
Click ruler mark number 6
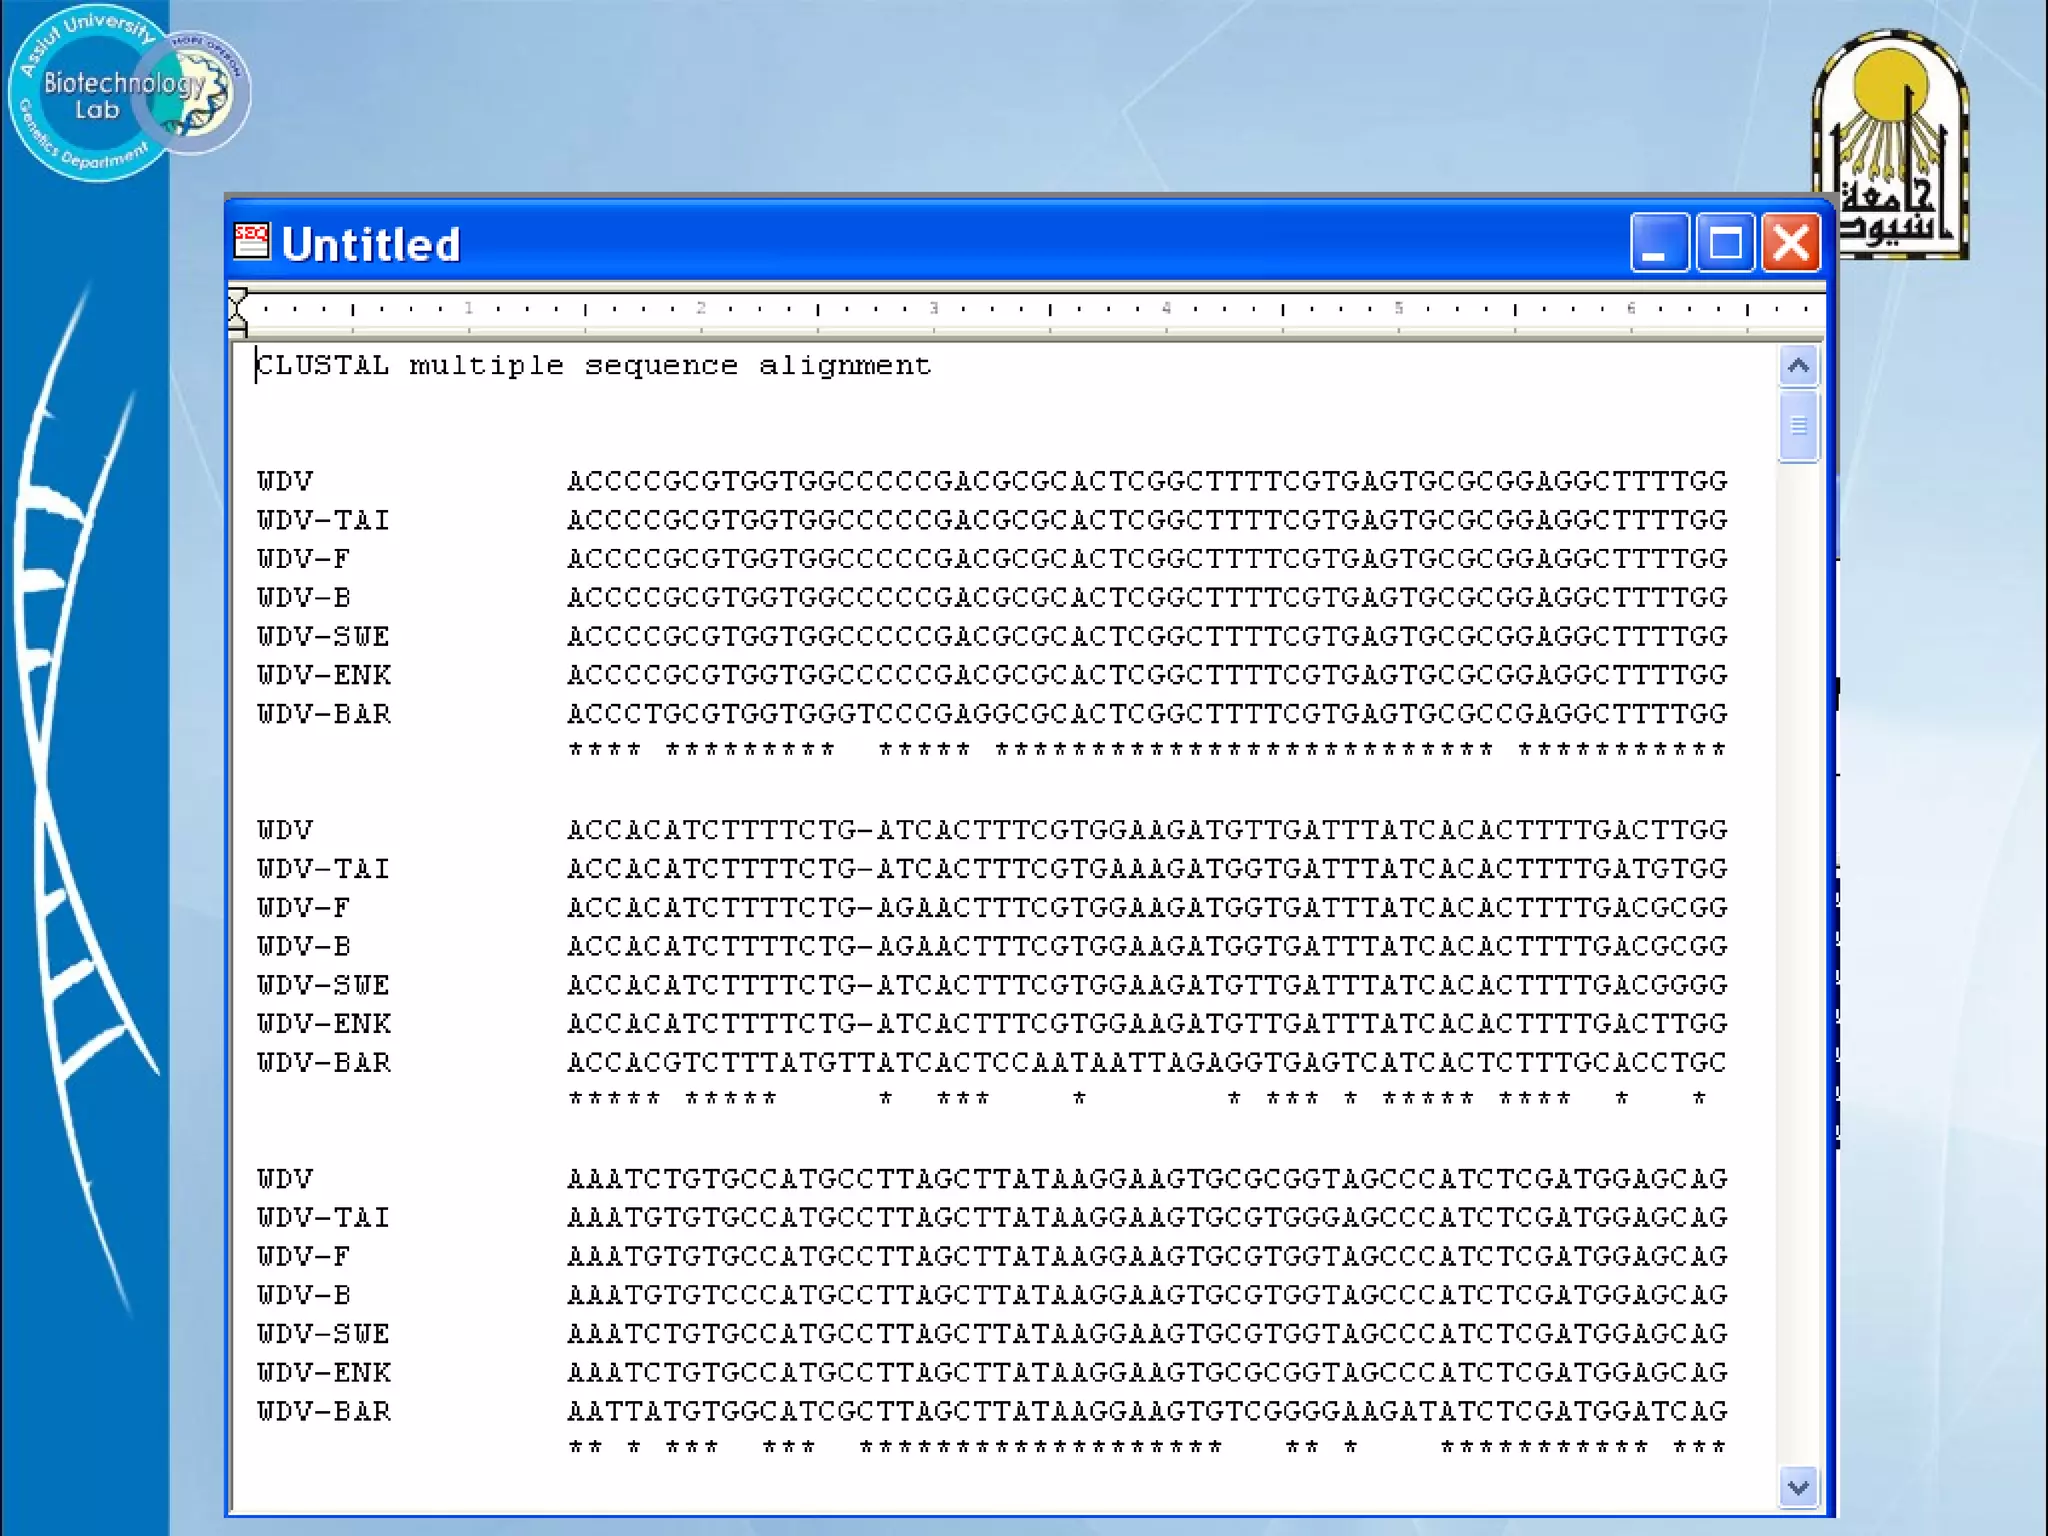pyautogui.click(x=1631, y=308)
